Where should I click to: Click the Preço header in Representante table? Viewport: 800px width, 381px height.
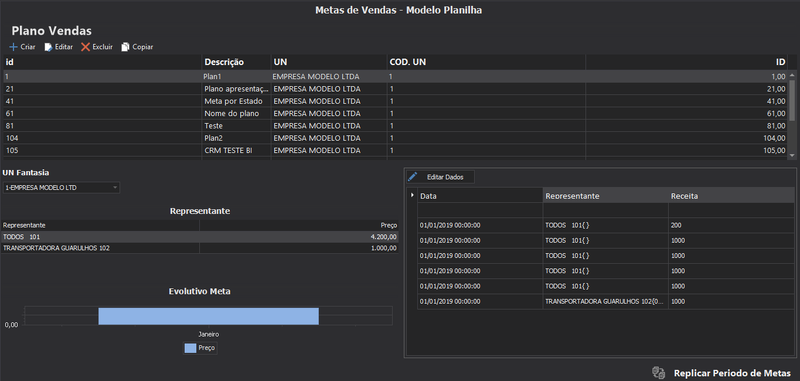point(298,225)
